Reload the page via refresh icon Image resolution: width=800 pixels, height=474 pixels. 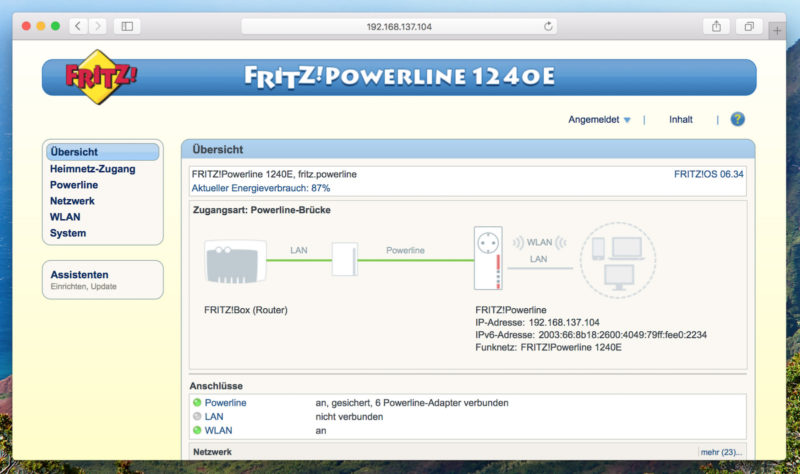click(x=548, y=26)
